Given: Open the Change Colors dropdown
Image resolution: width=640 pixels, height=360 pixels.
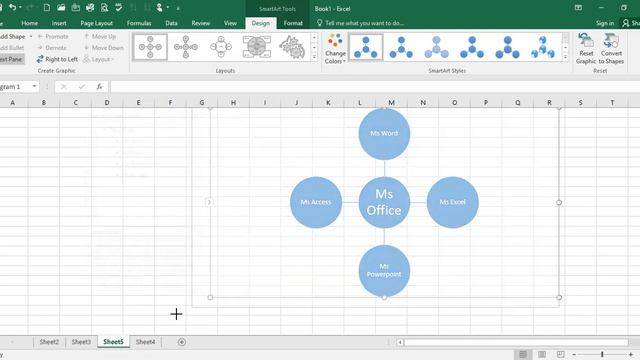Looking at the screenshot, I should [335, 49].
